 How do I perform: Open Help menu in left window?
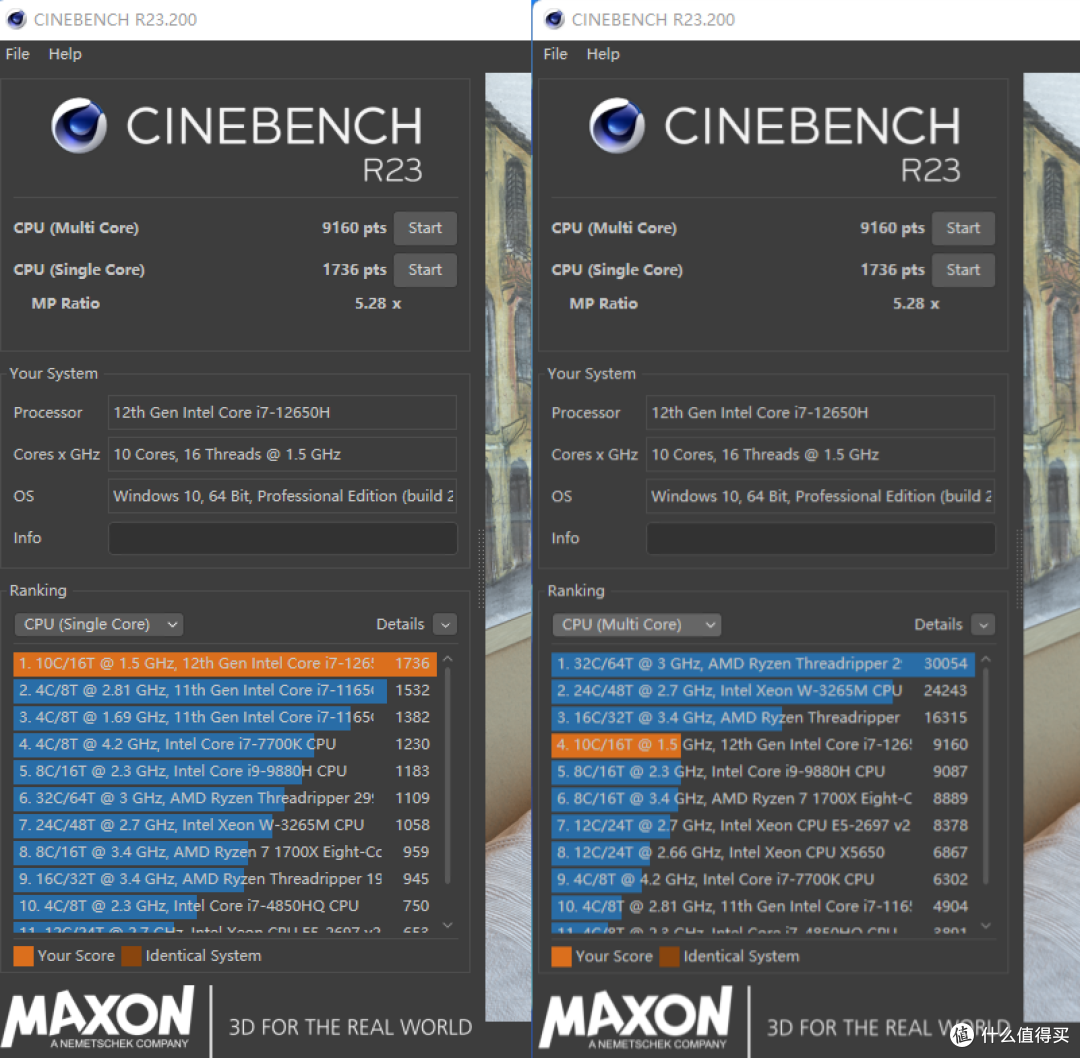65,54
